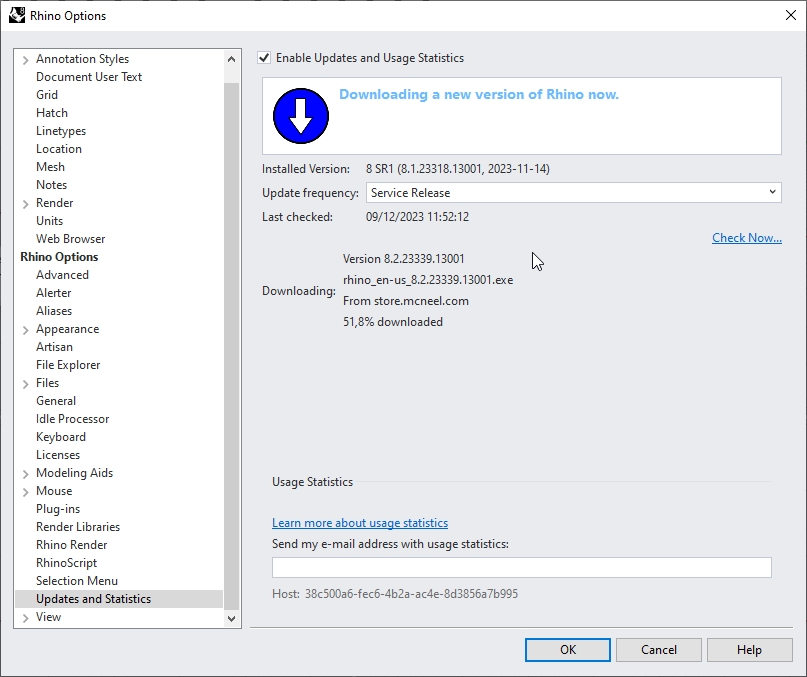Click the tree scrollbar down arrow
807x677 pixels.
(x=233, y=619)
